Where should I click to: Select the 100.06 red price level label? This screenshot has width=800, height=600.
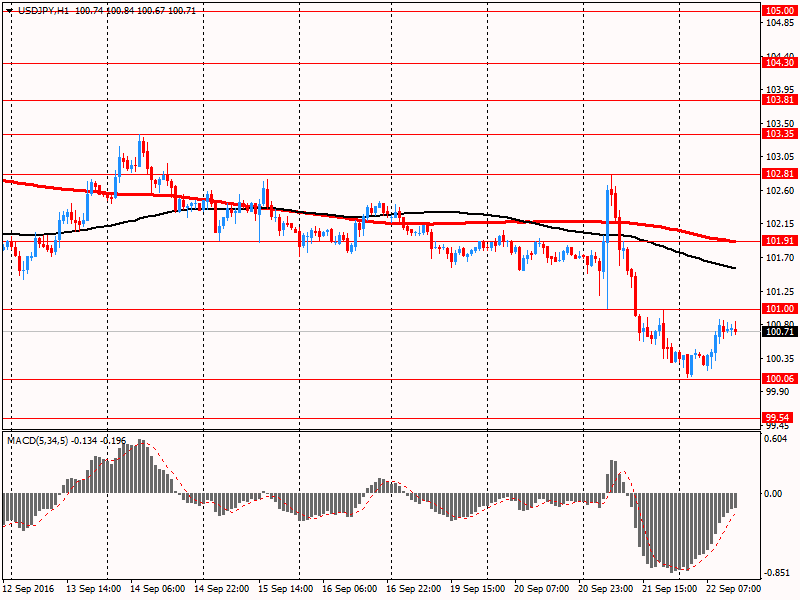(780, 379)
